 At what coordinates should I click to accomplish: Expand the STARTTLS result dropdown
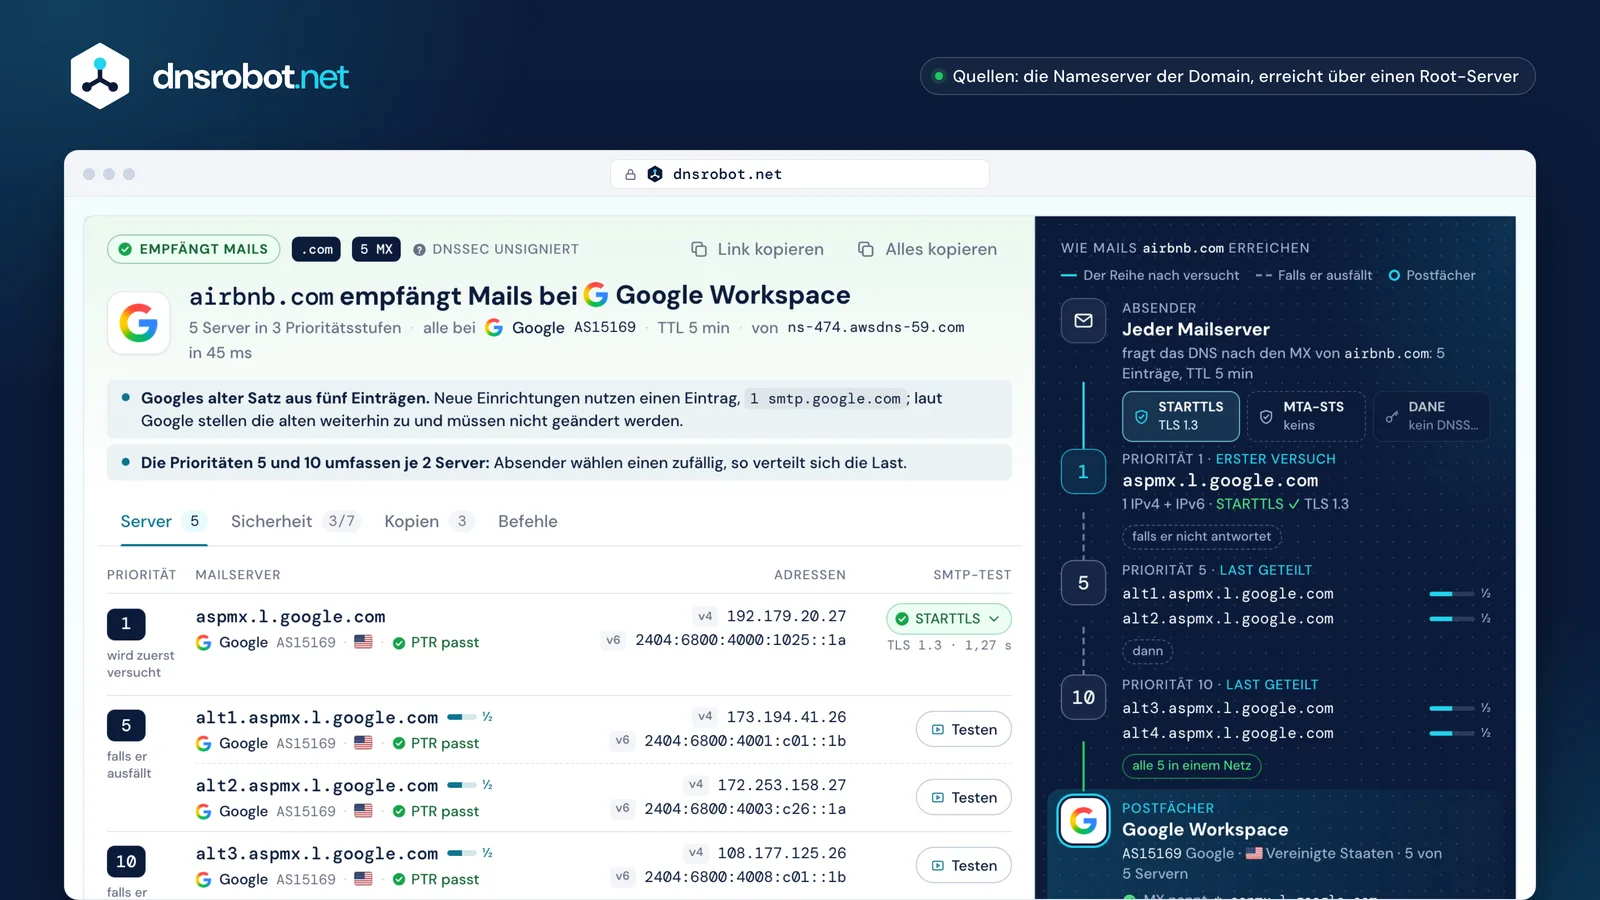948,619
